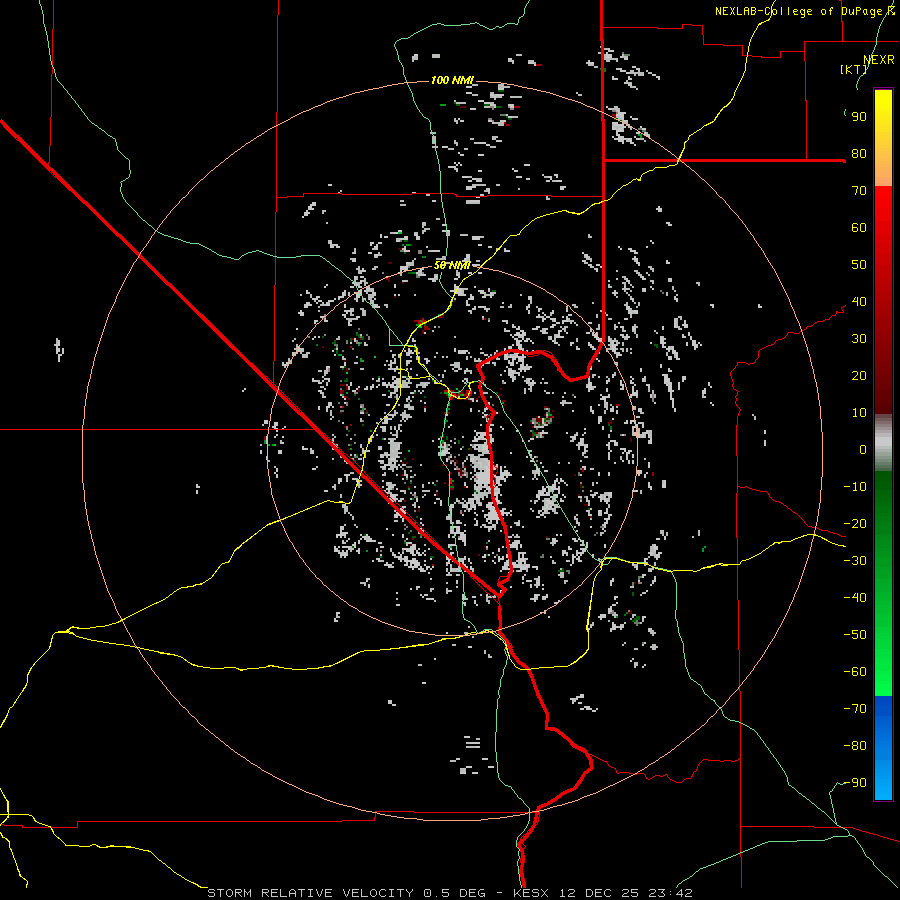Click the 10 value on velocity scale
The height and width of the screenshot is (900, 900).
[x=859, y=413]
